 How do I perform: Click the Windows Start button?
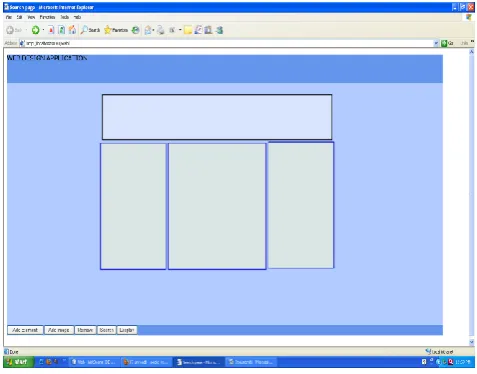18,362
